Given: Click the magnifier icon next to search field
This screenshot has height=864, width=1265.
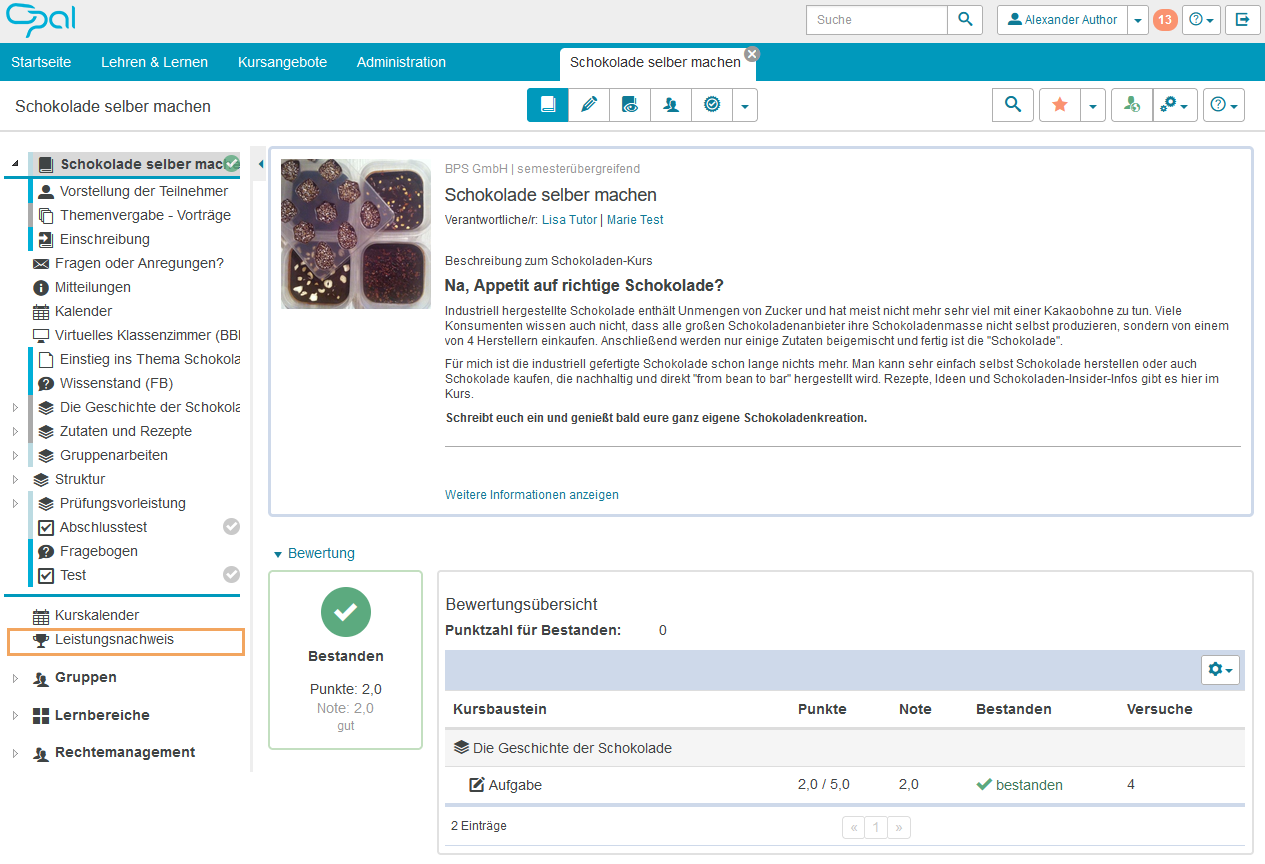Looking at the screenshot, I should pyautogui.click(x=965, y=20).
